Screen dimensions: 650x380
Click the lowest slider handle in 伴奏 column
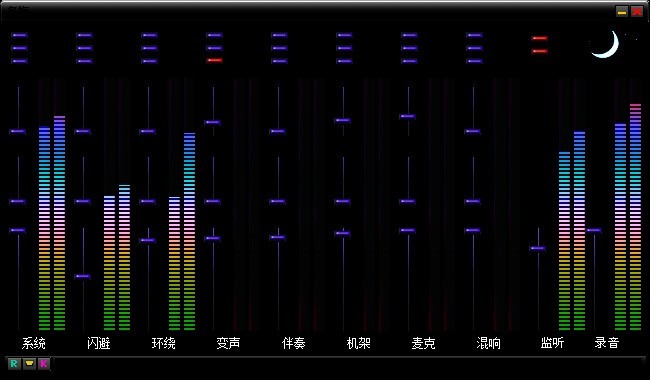(277, 237)
